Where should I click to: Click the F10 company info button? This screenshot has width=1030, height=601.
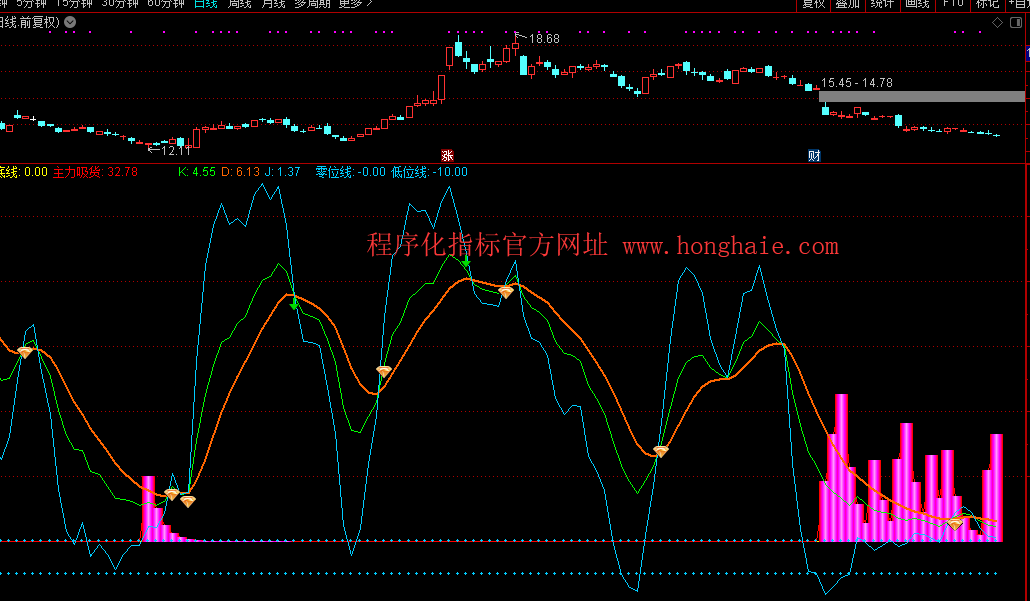952,4
